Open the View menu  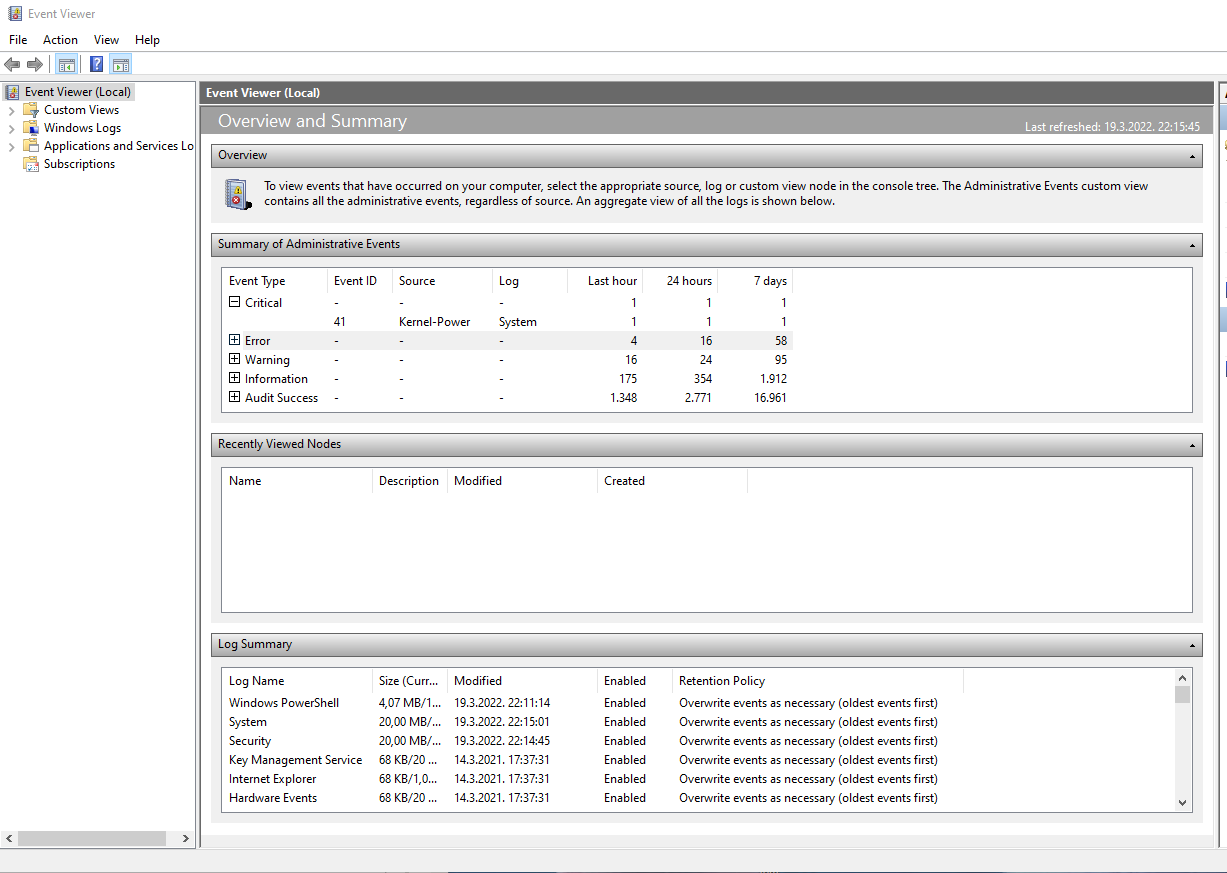coord(106,40)
